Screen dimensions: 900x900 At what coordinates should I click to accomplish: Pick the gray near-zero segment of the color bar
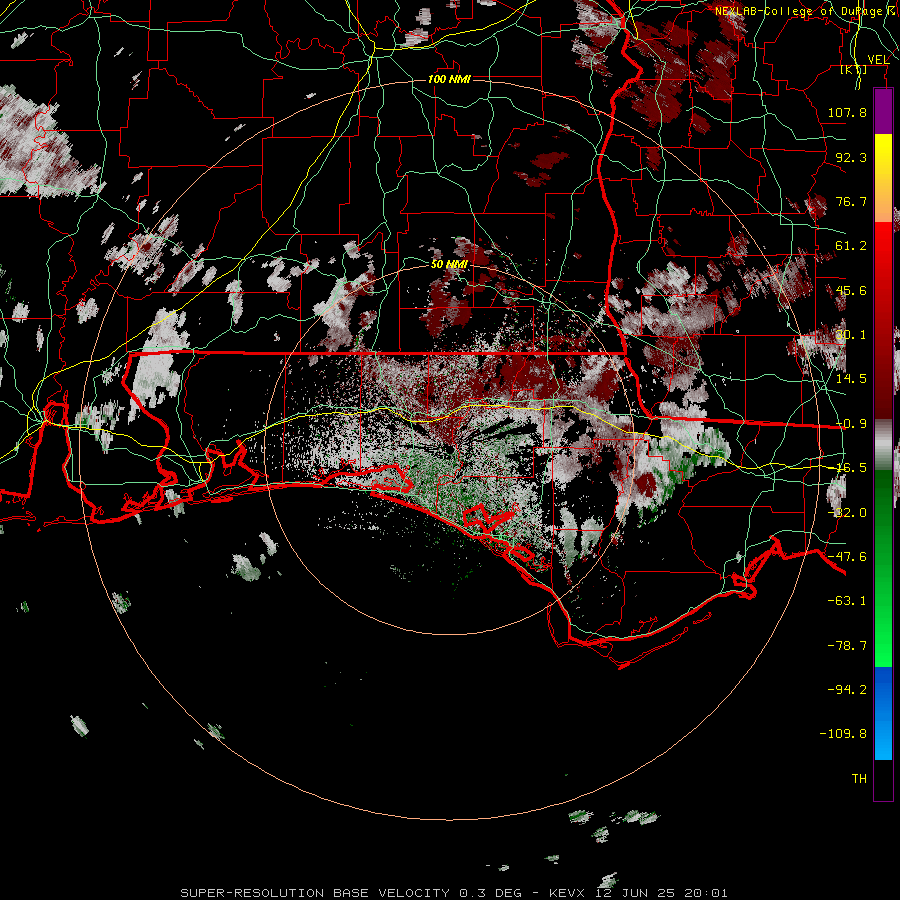click(883, 444)
